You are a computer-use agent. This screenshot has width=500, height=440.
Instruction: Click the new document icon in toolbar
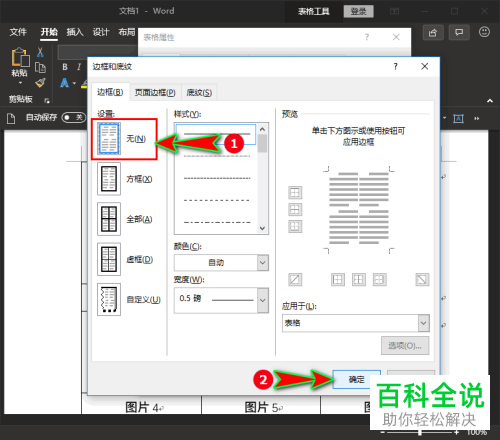click(x=11, y=118)
